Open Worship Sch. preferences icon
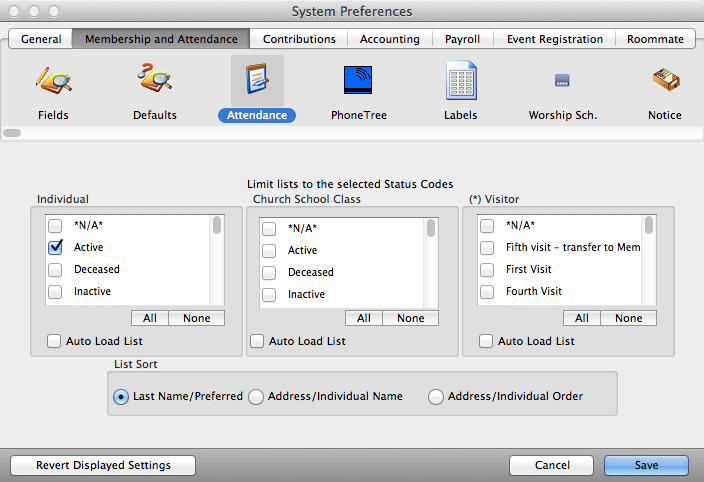 click(x=562, y=81)
